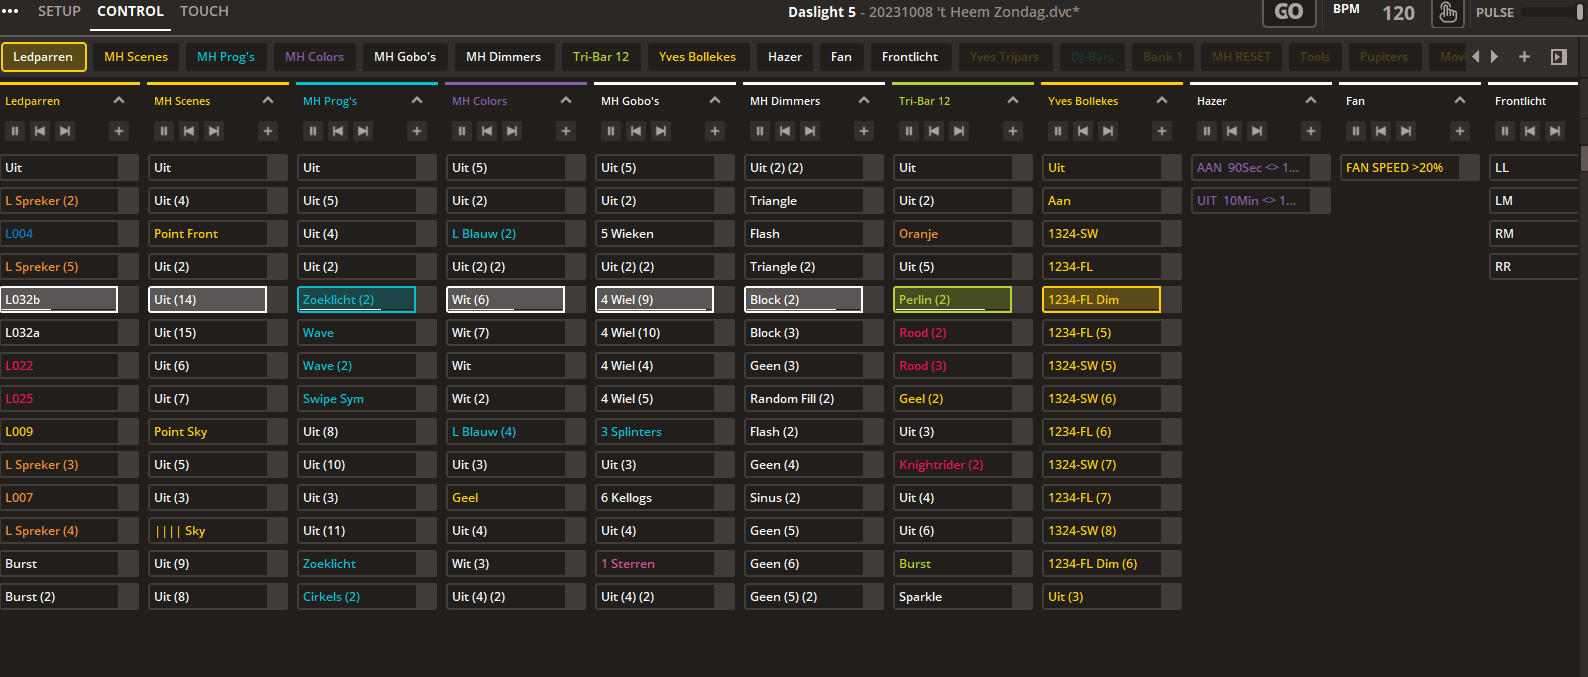
Task: Add a cue to MH Colors column
Action: [x=566, y=131]
